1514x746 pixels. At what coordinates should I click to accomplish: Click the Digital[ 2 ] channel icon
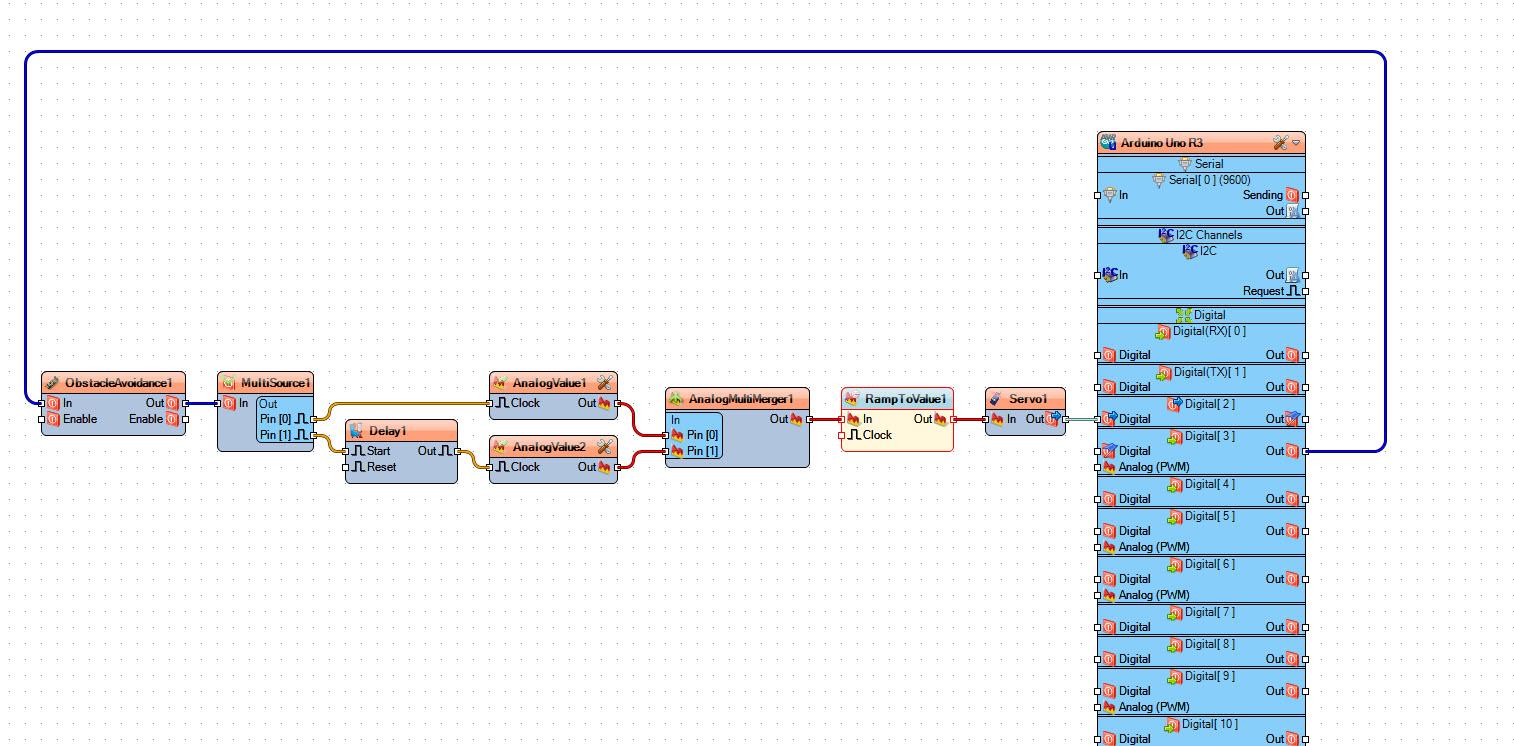pos(1176,404)
